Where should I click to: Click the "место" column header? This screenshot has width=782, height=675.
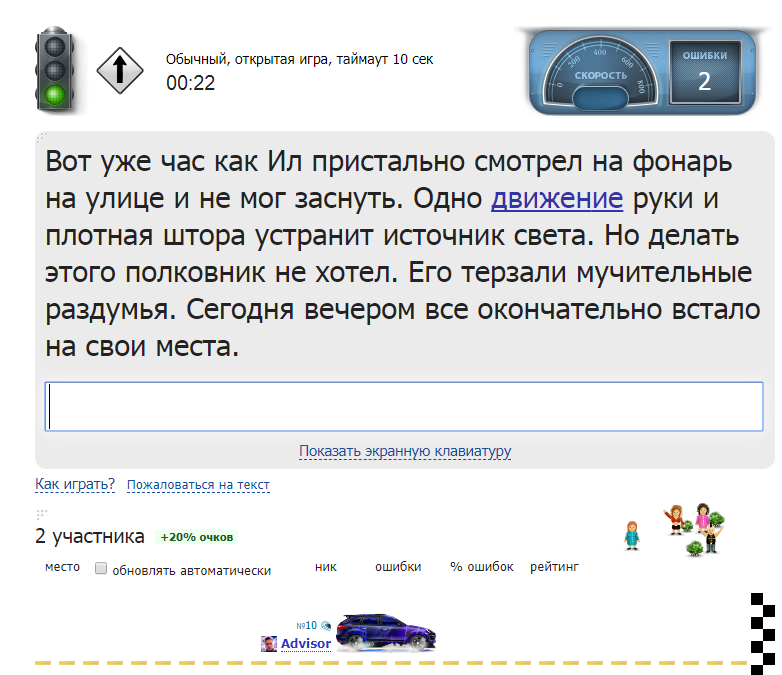62,567
